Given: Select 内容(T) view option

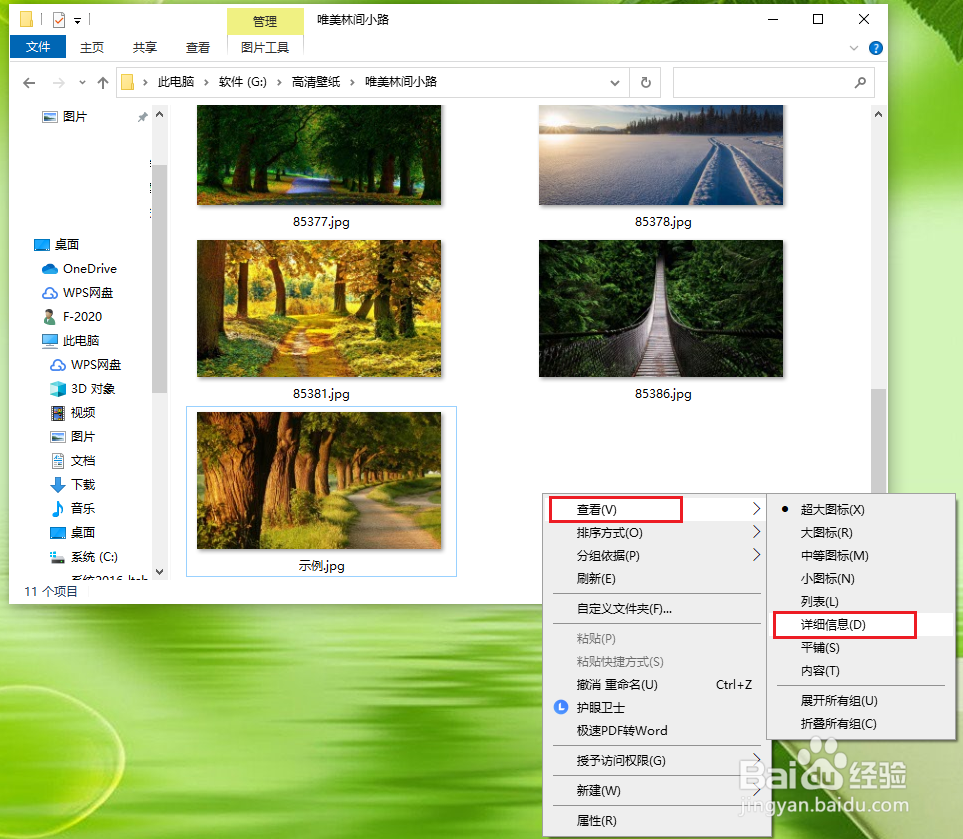Looking at the screenshot, I should [x=861, y=671].
